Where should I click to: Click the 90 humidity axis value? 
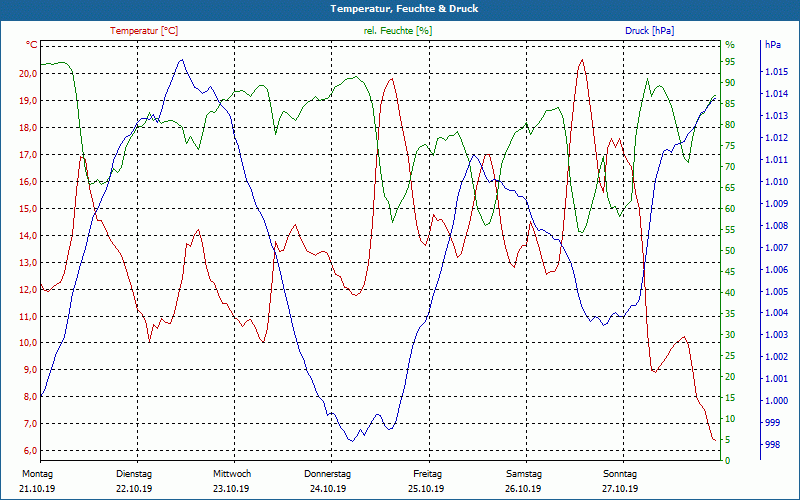730,83
